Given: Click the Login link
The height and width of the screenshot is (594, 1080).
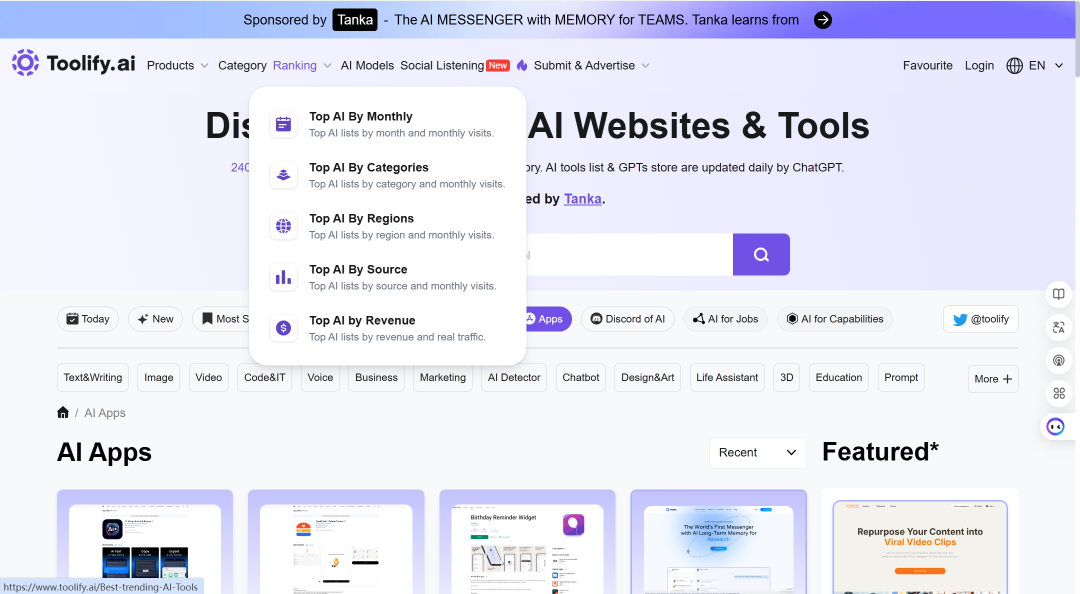Looking at the screenshot, I should [979, 65].
